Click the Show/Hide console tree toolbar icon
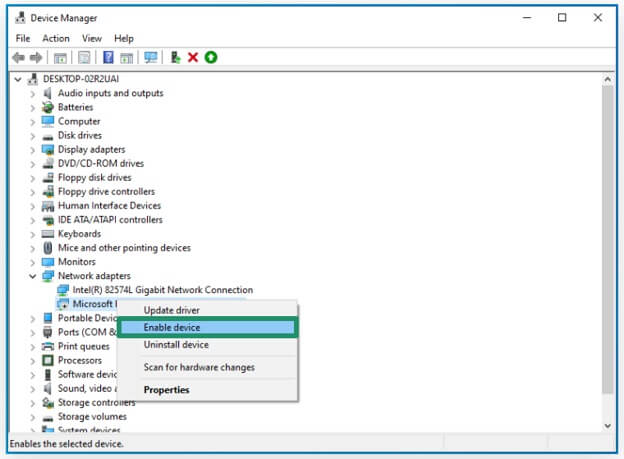The height and width of the screenshot is (459, 624). tap(60, 58)
